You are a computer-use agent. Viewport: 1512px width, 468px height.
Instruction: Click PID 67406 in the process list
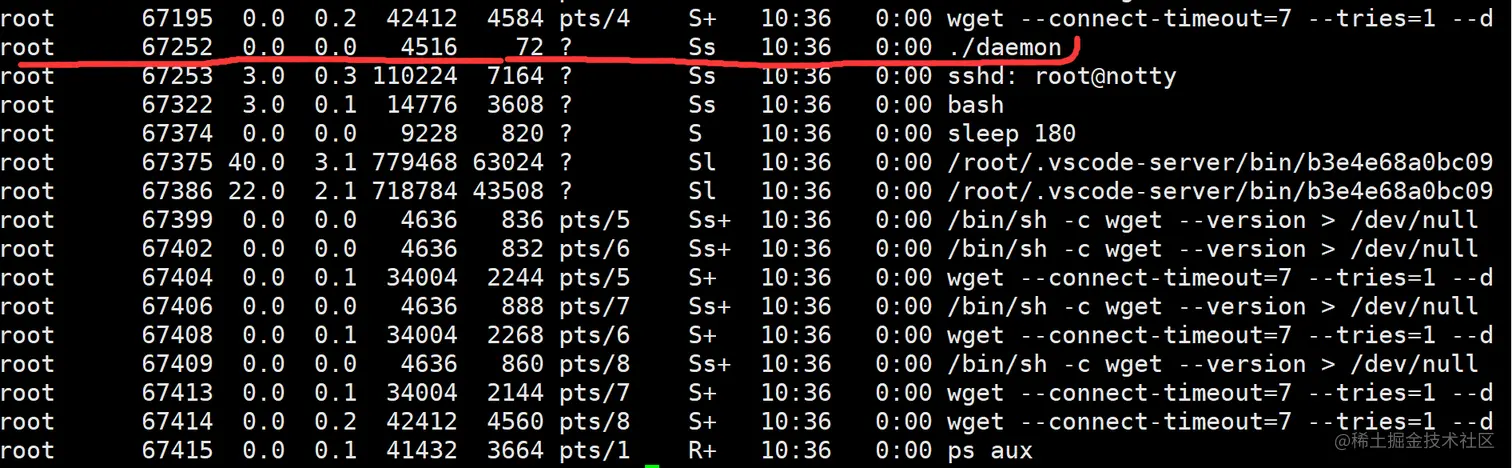[x=177, y=307]
